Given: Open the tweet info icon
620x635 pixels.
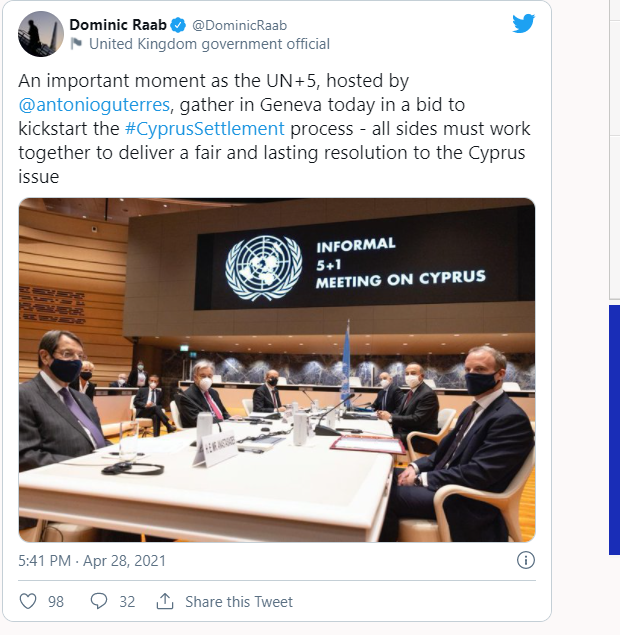Looking at the screenshot, I should [x=526, y=560].
